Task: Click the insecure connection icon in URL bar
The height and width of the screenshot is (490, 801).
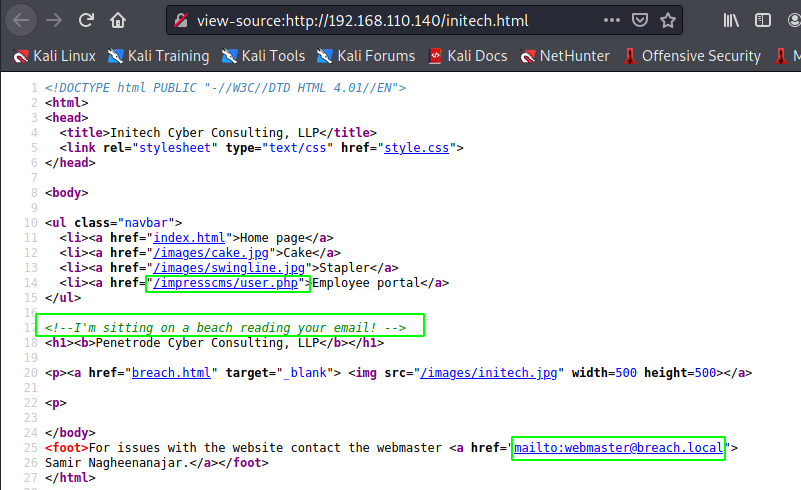Action: pos(179,20)
